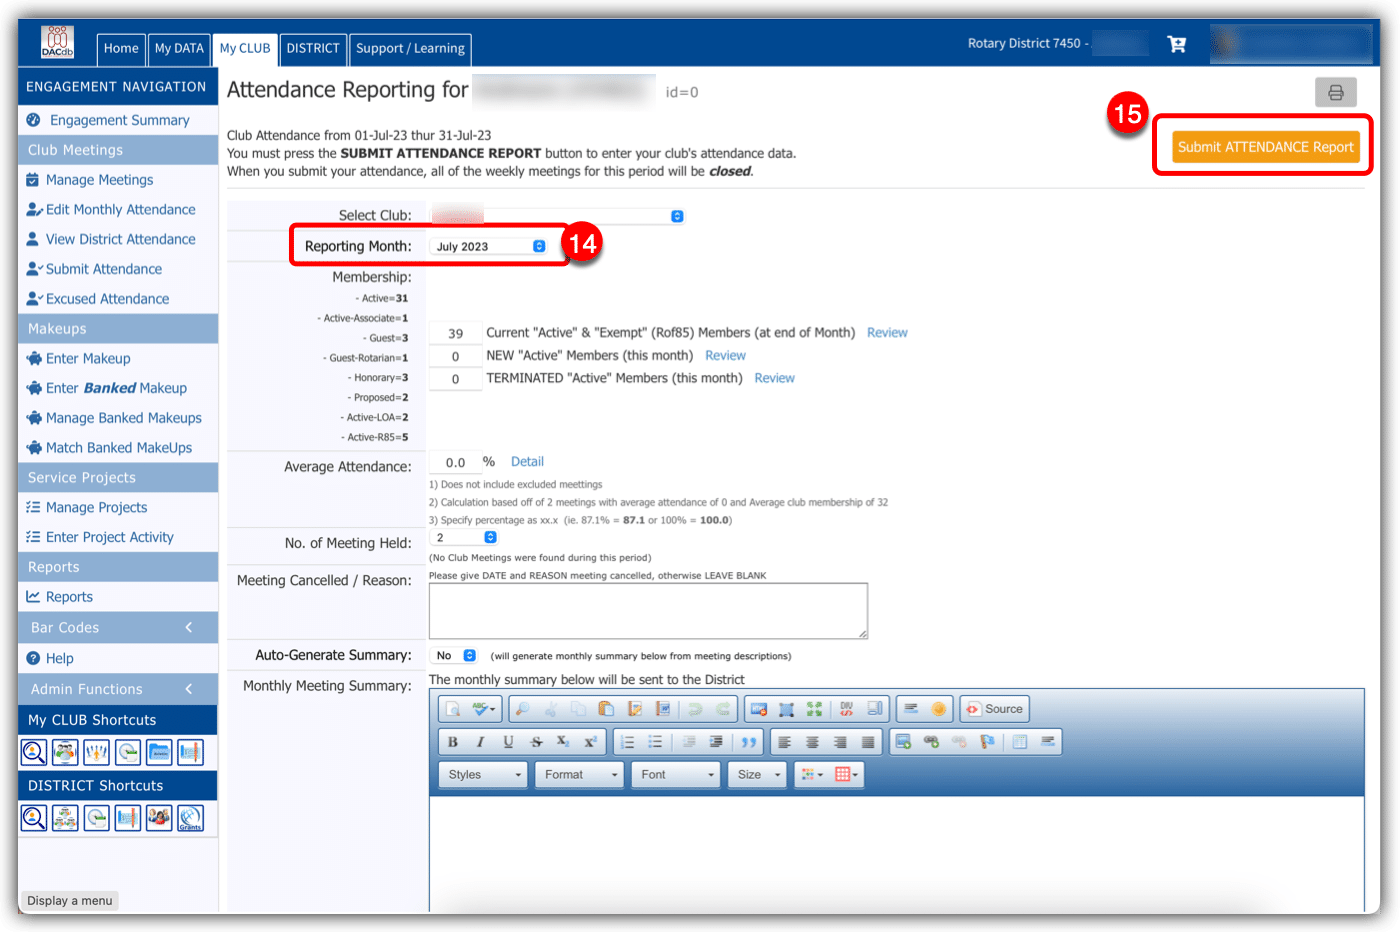Open the Styles dropdown
Viewport: 1400px width, 932px height.
[484, 775]
